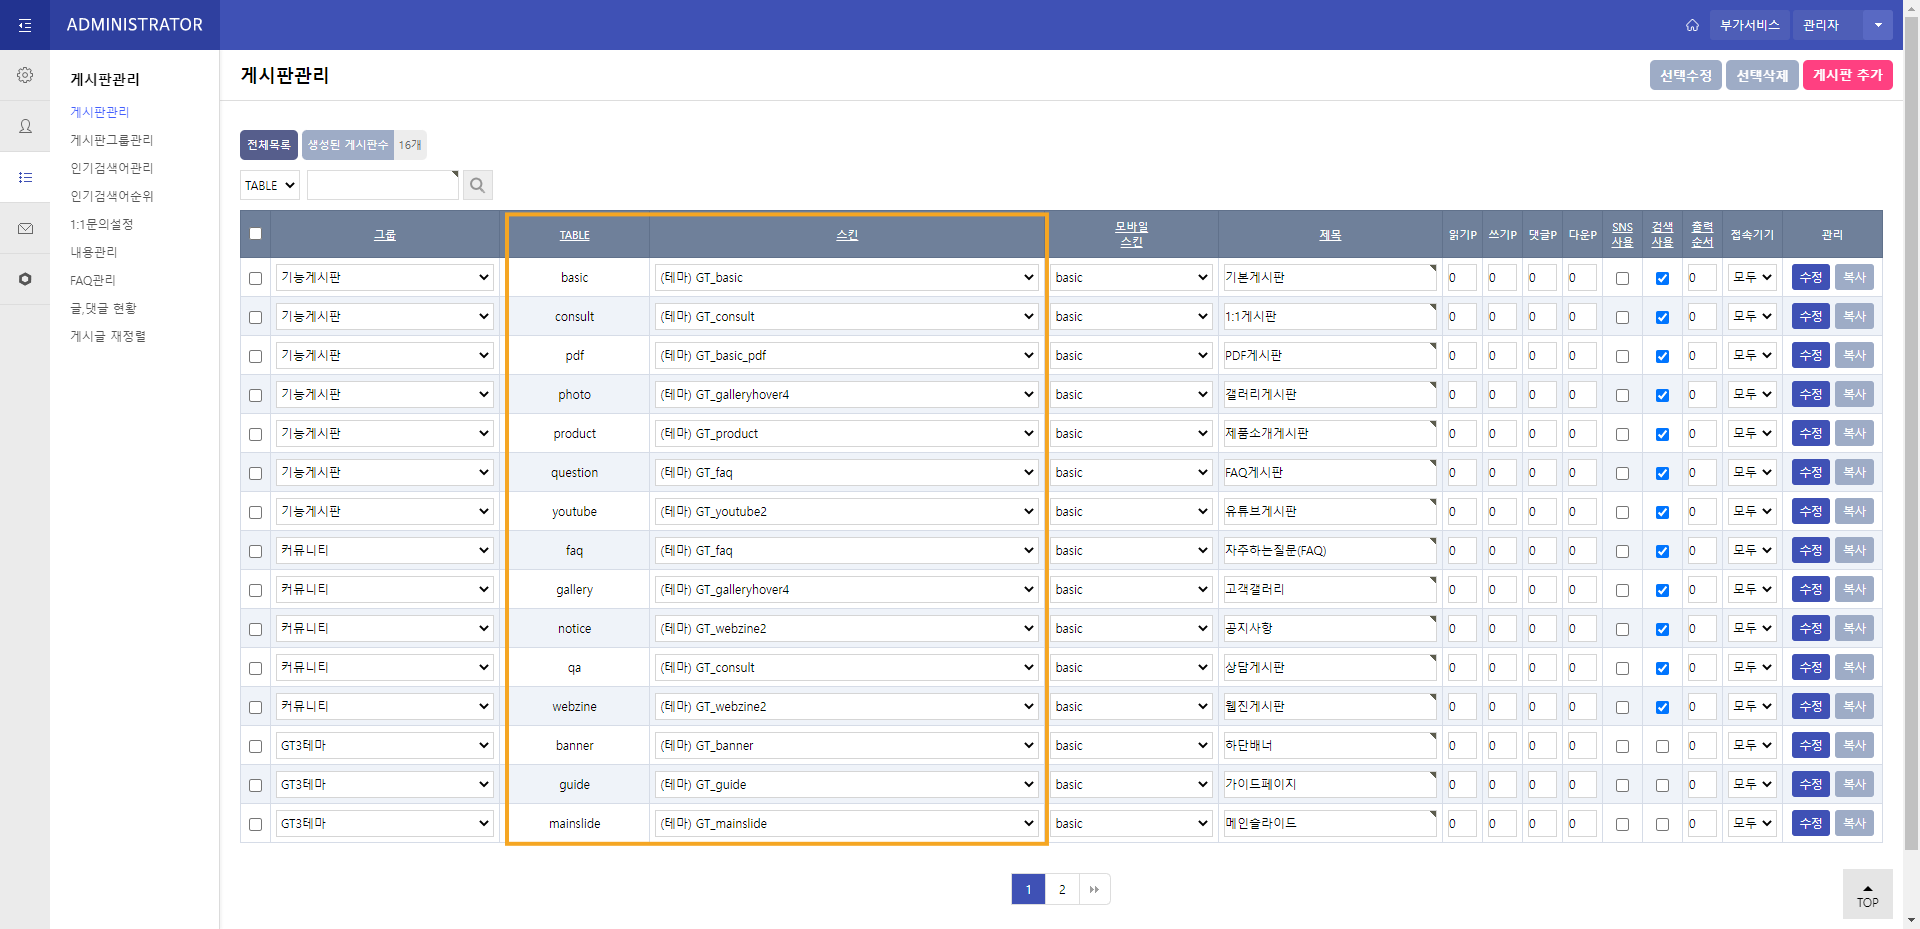Sort by the 그룹 column header

point(385,235)
